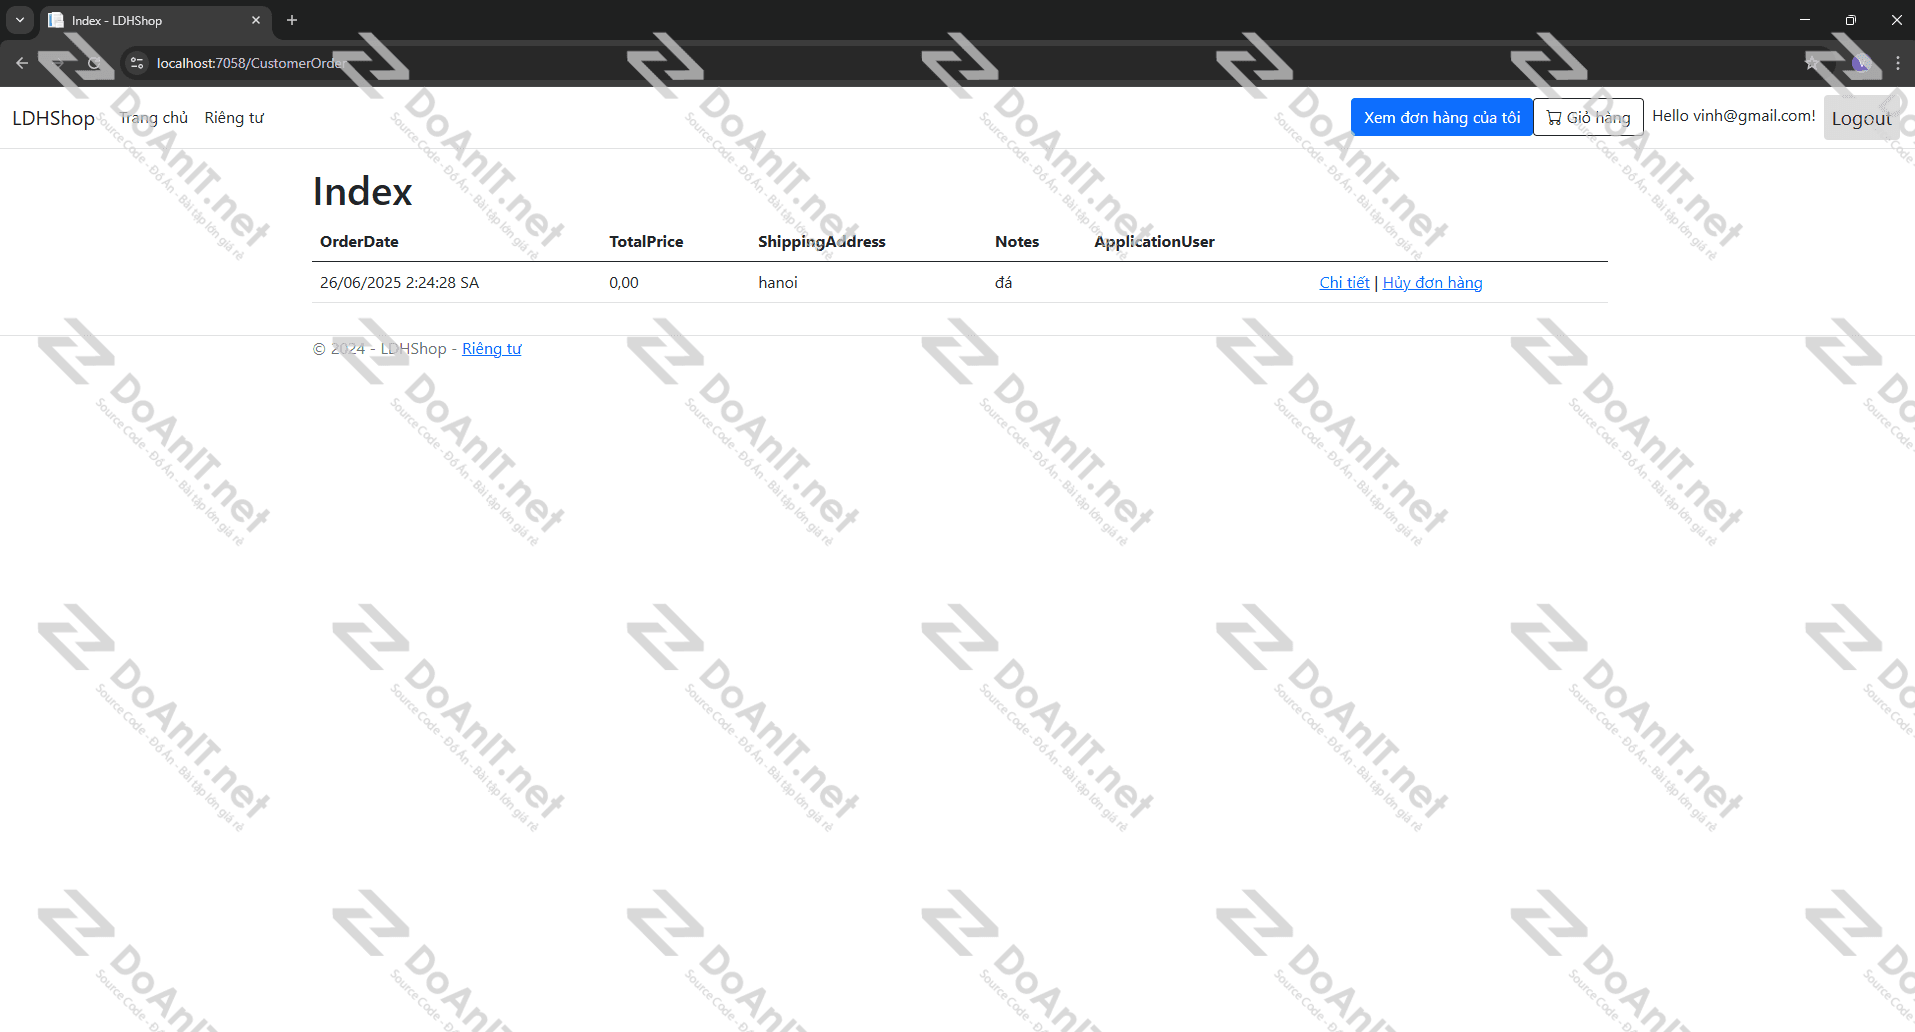Open the Trang chủ menu item

pos(154,118)
